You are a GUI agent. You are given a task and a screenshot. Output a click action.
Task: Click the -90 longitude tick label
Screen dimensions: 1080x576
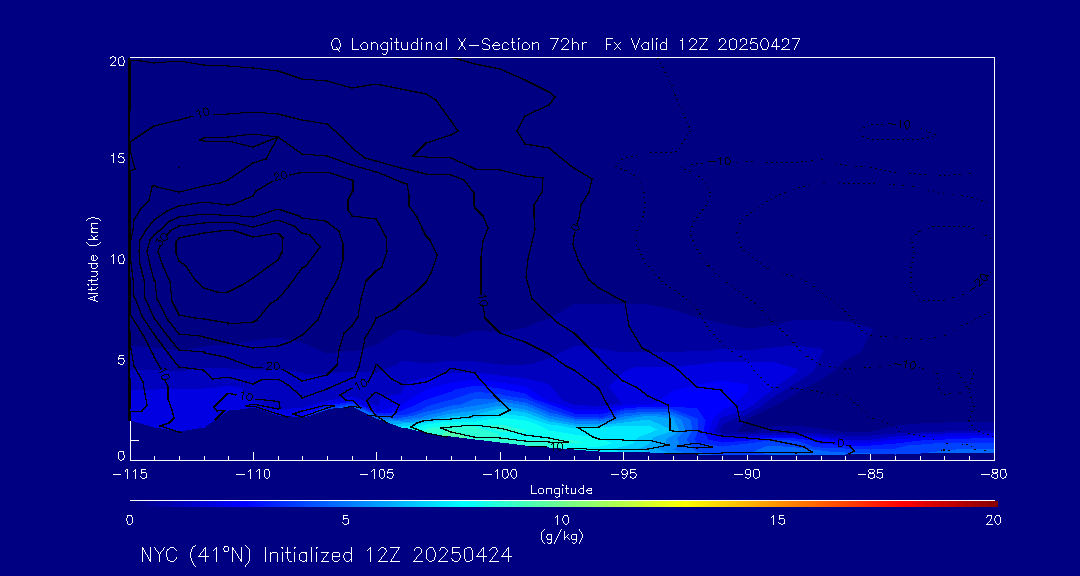pos(747,475)
